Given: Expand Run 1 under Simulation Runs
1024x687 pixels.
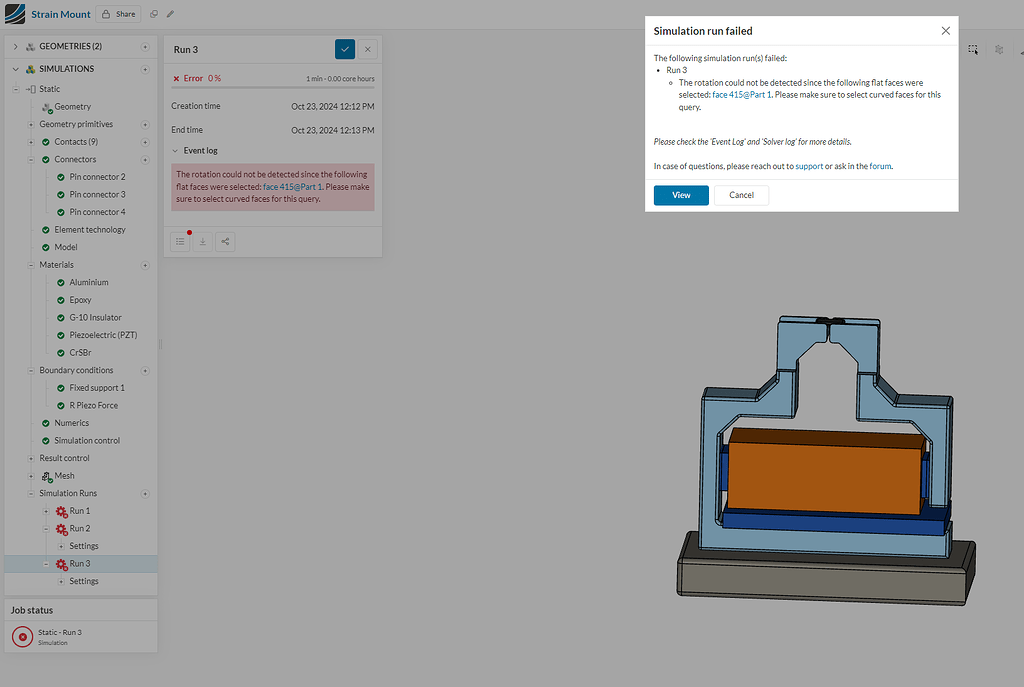Looking at the screenshot, I should click(45, 510).
